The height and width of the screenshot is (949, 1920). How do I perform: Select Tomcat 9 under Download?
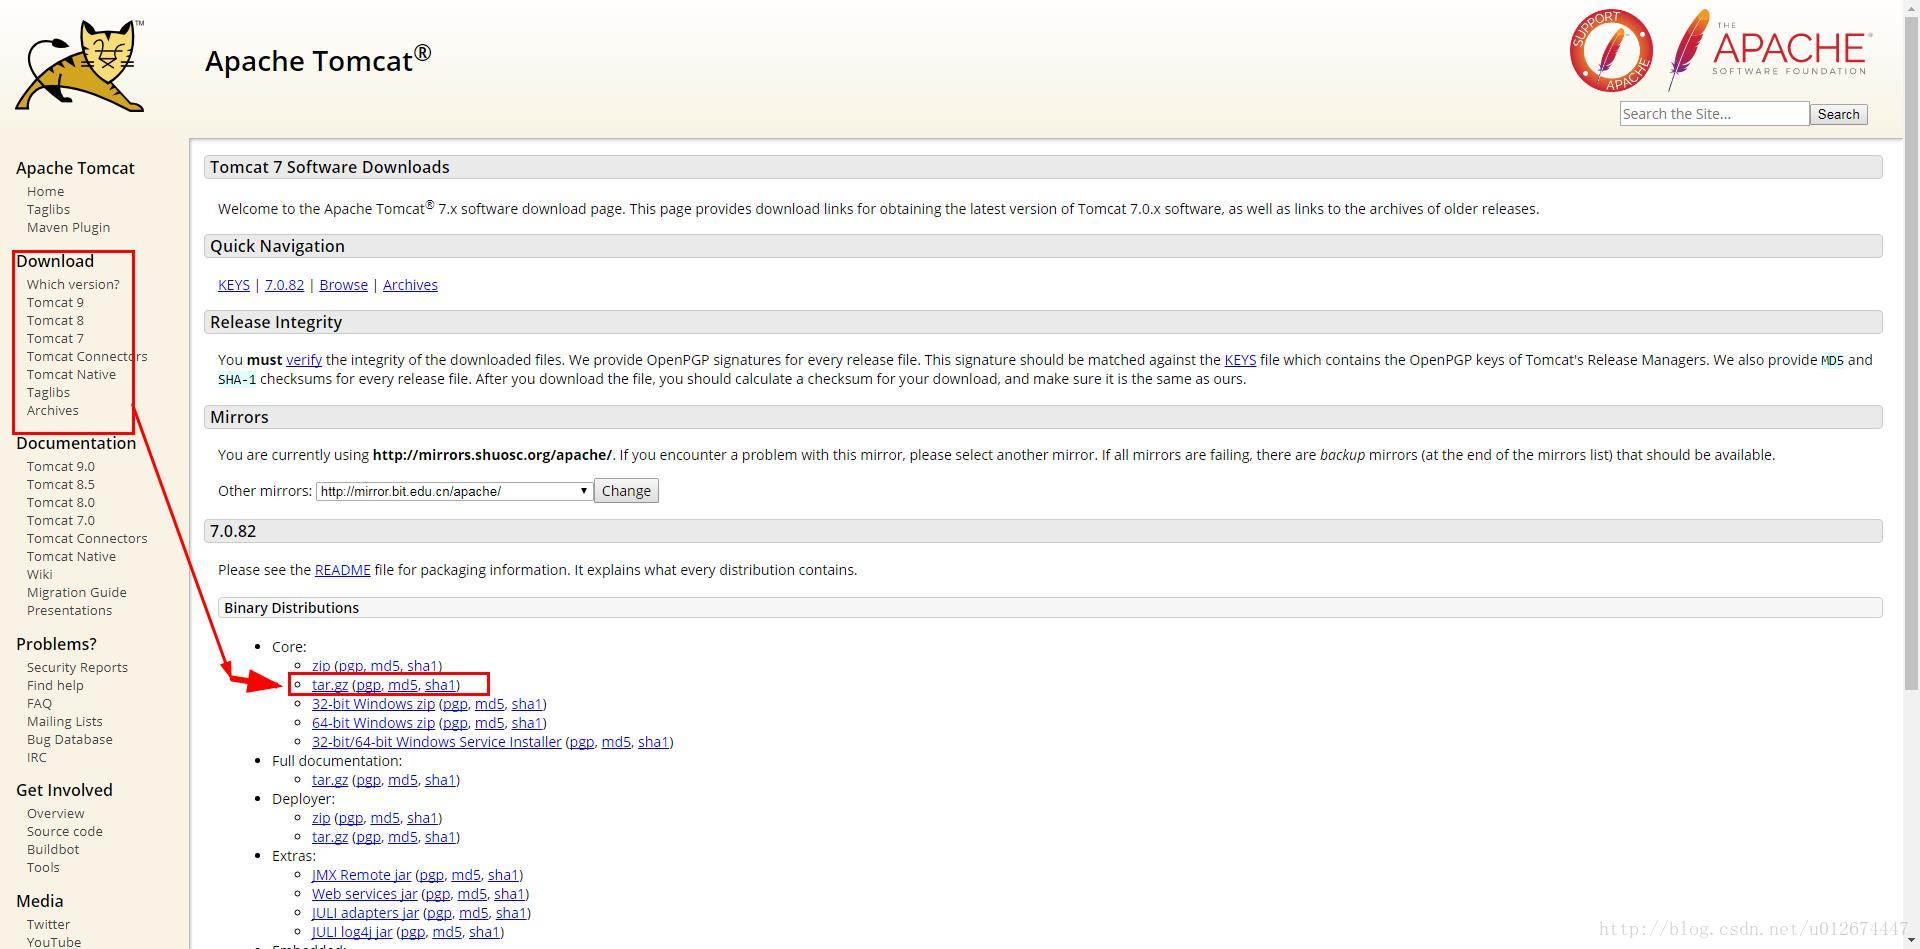55,302
